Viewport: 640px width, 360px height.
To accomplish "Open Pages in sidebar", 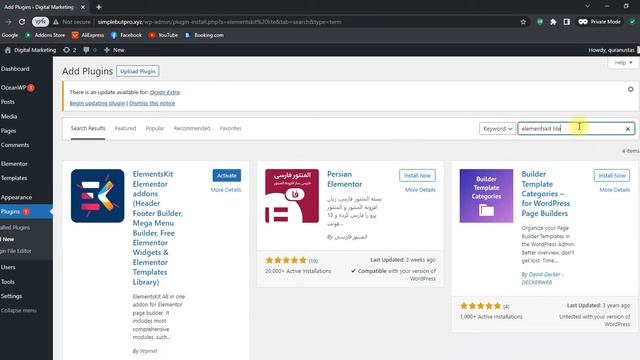I will point(9,131).
